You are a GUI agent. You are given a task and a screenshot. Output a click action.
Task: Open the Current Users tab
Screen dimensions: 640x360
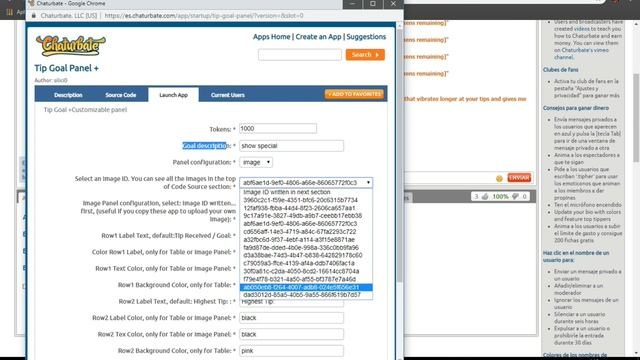click(x=228, y=95)
